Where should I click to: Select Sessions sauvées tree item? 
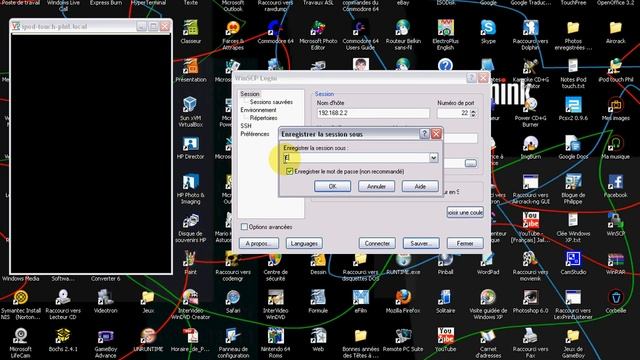pyautogui.click(x=271, y=102)
